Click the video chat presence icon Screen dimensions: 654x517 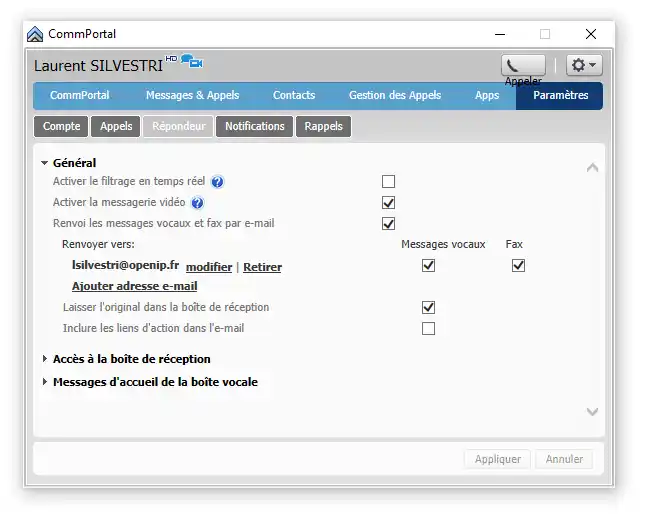point(192,62)
